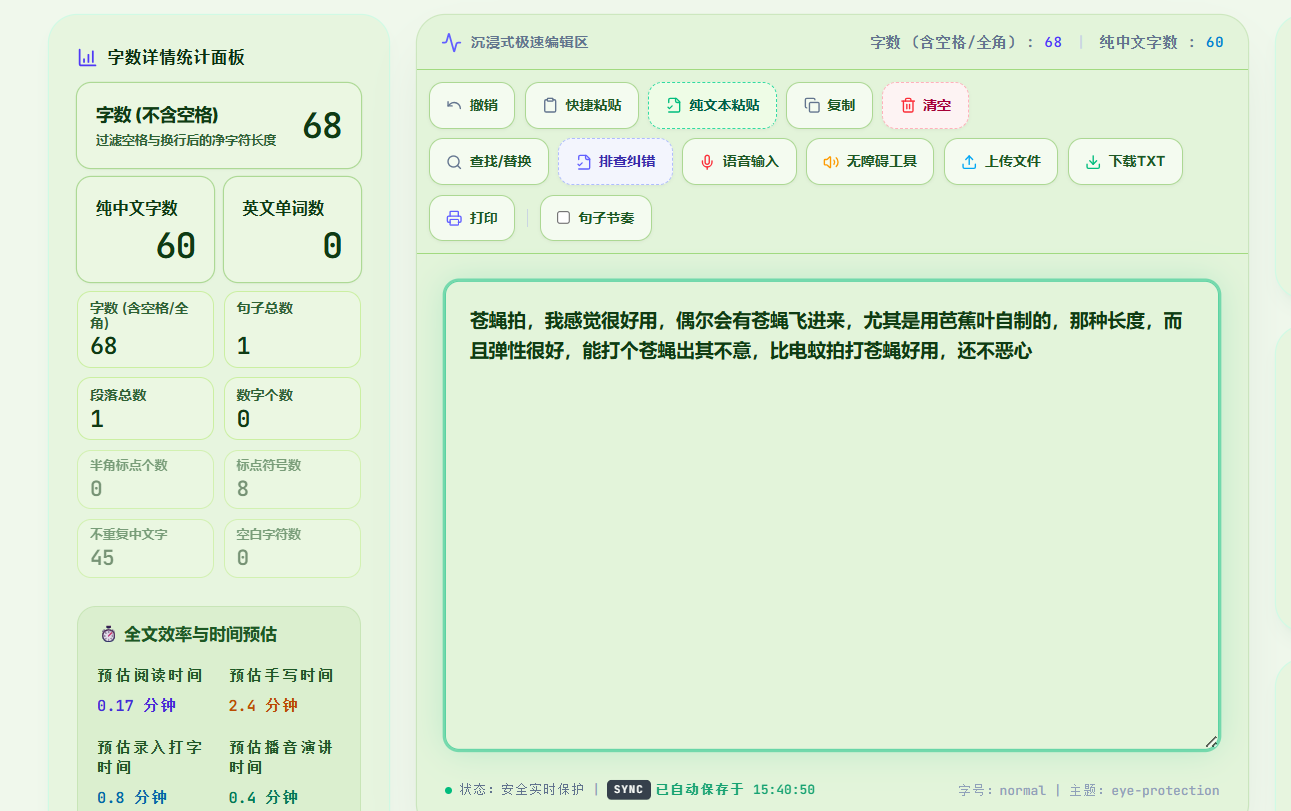Click the download icon beside 下载TXT
This screenshot has height=811, width=1291.
[x=1093, y=161]
